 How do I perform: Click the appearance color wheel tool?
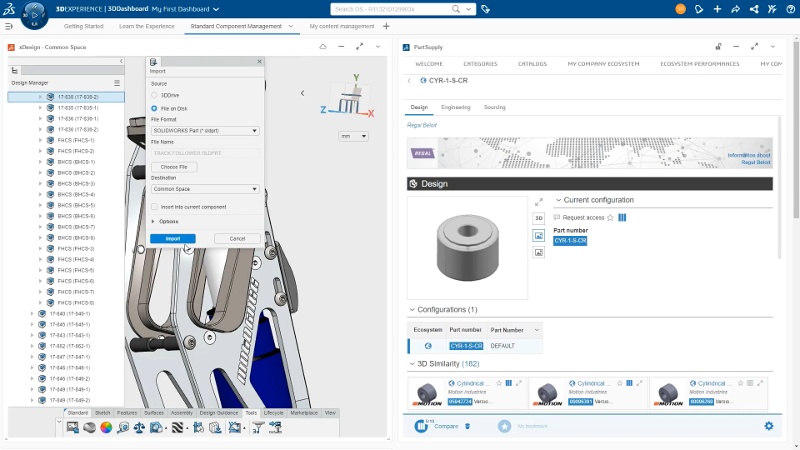106,428
